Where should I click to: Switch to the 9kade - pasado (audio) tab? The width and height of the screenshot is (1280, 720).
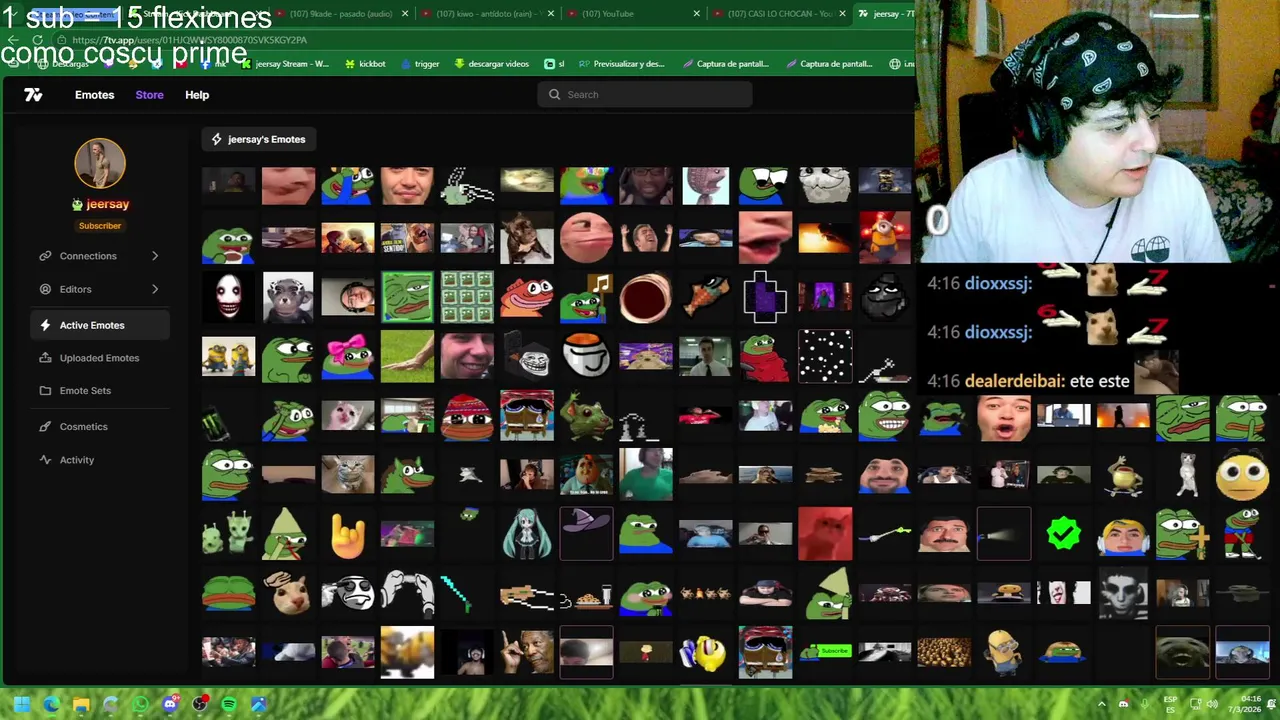pos(338,13)
